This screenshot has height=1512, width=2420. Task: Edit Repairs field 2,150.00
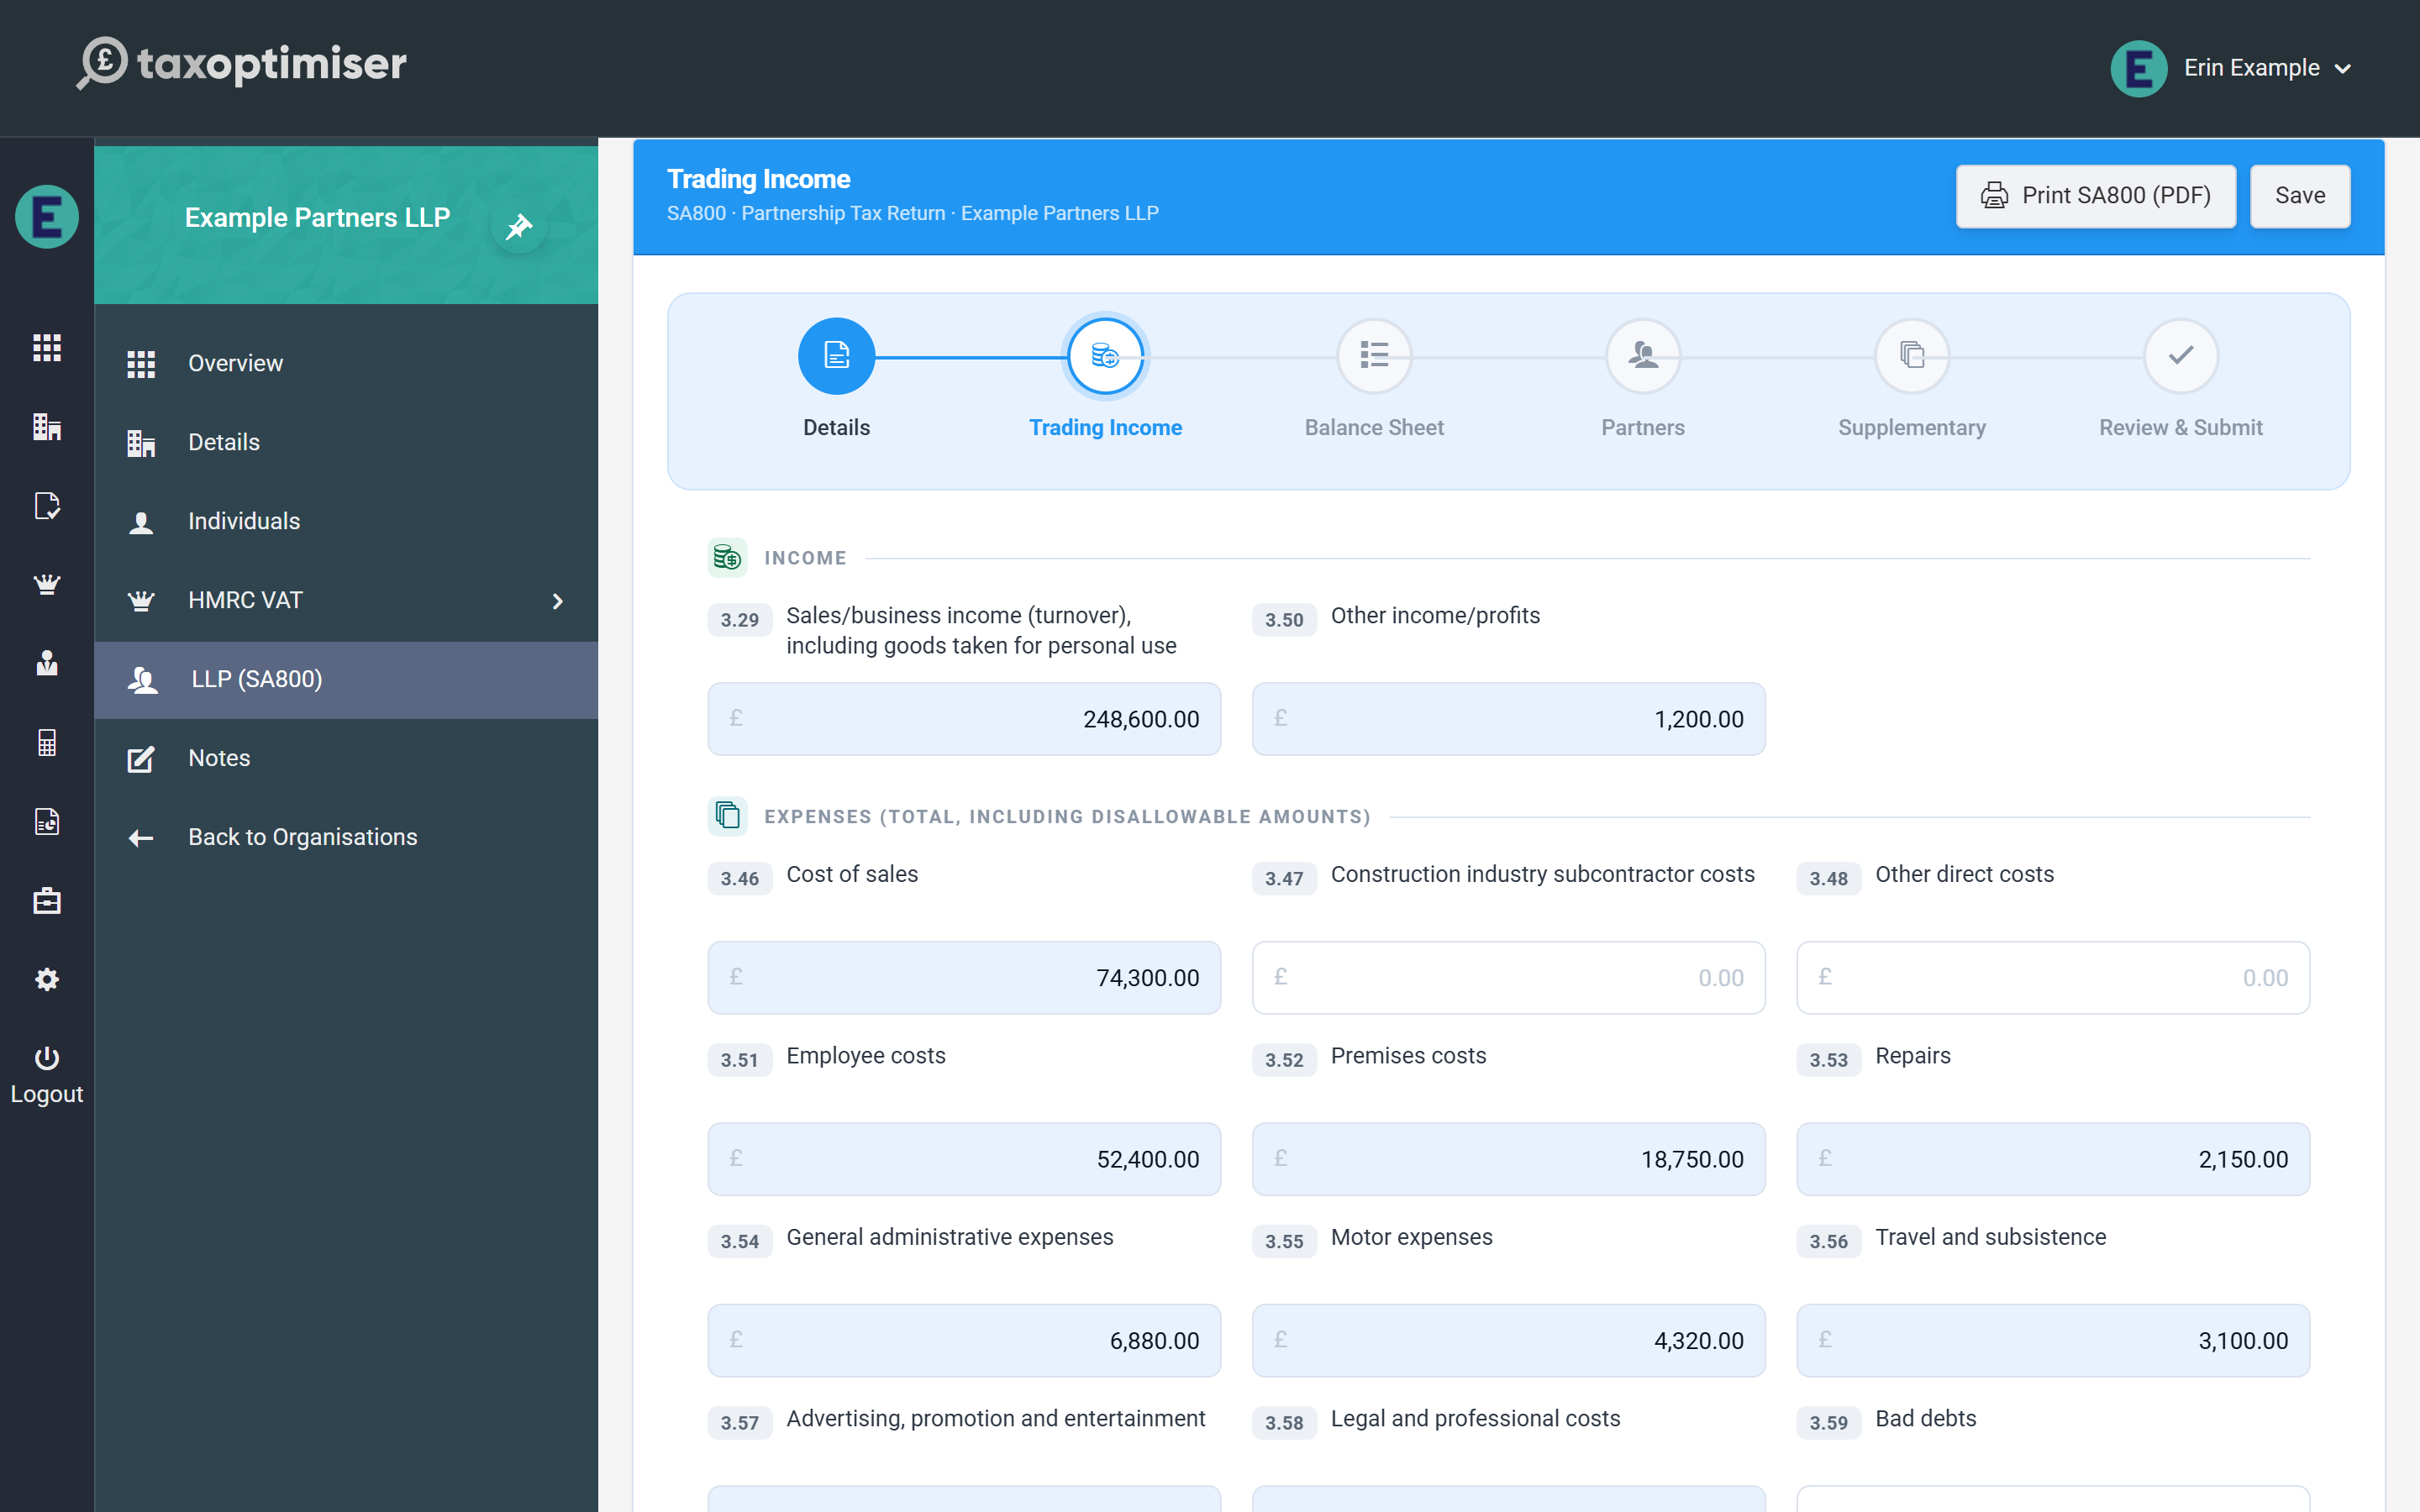pyautogui.click(x=2053, y=1159)
